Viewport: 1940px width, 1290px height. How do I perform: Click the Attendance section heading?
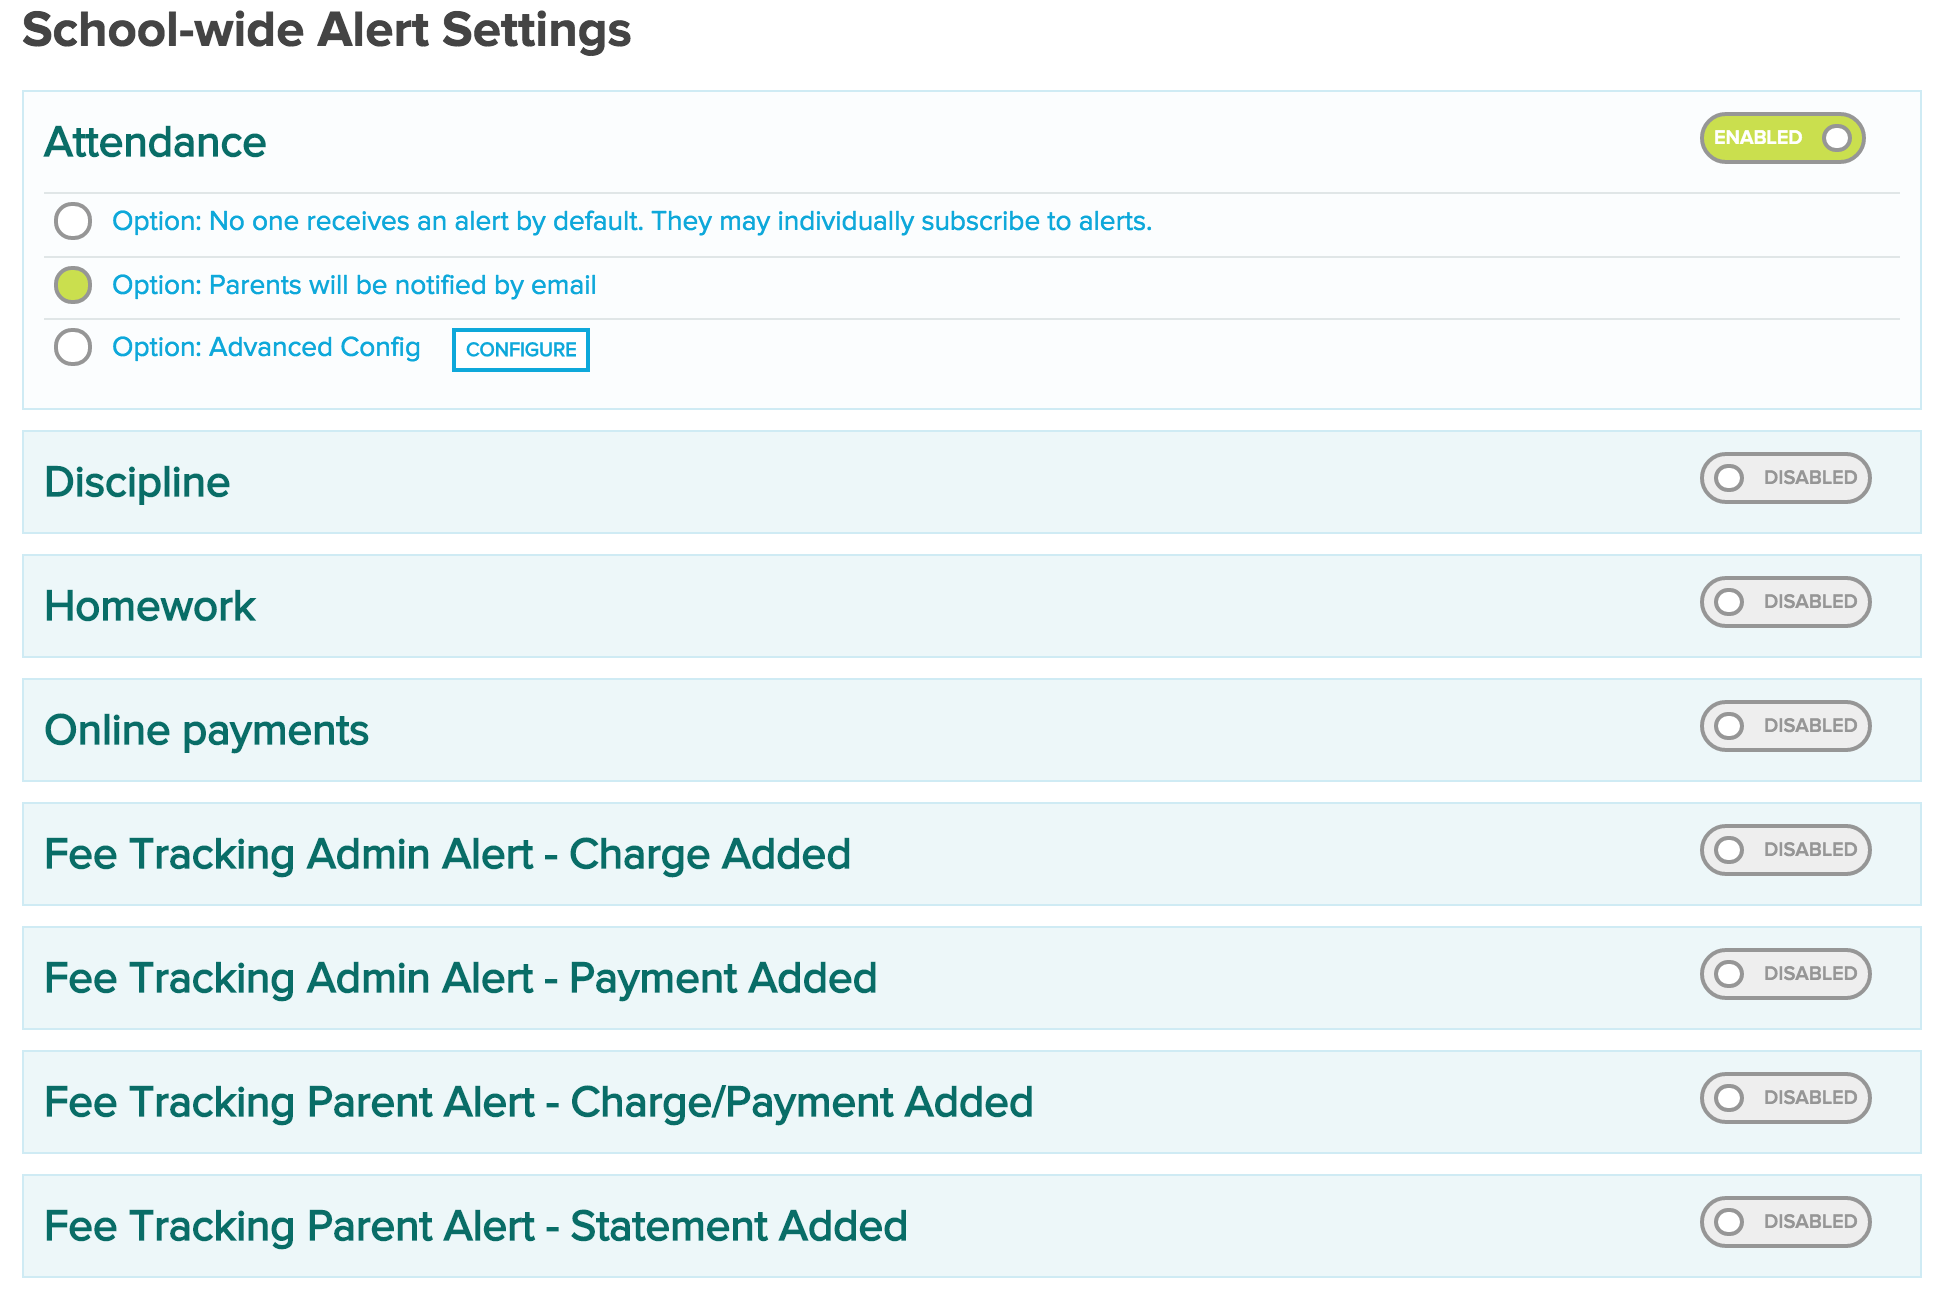[x=155, y=142]
